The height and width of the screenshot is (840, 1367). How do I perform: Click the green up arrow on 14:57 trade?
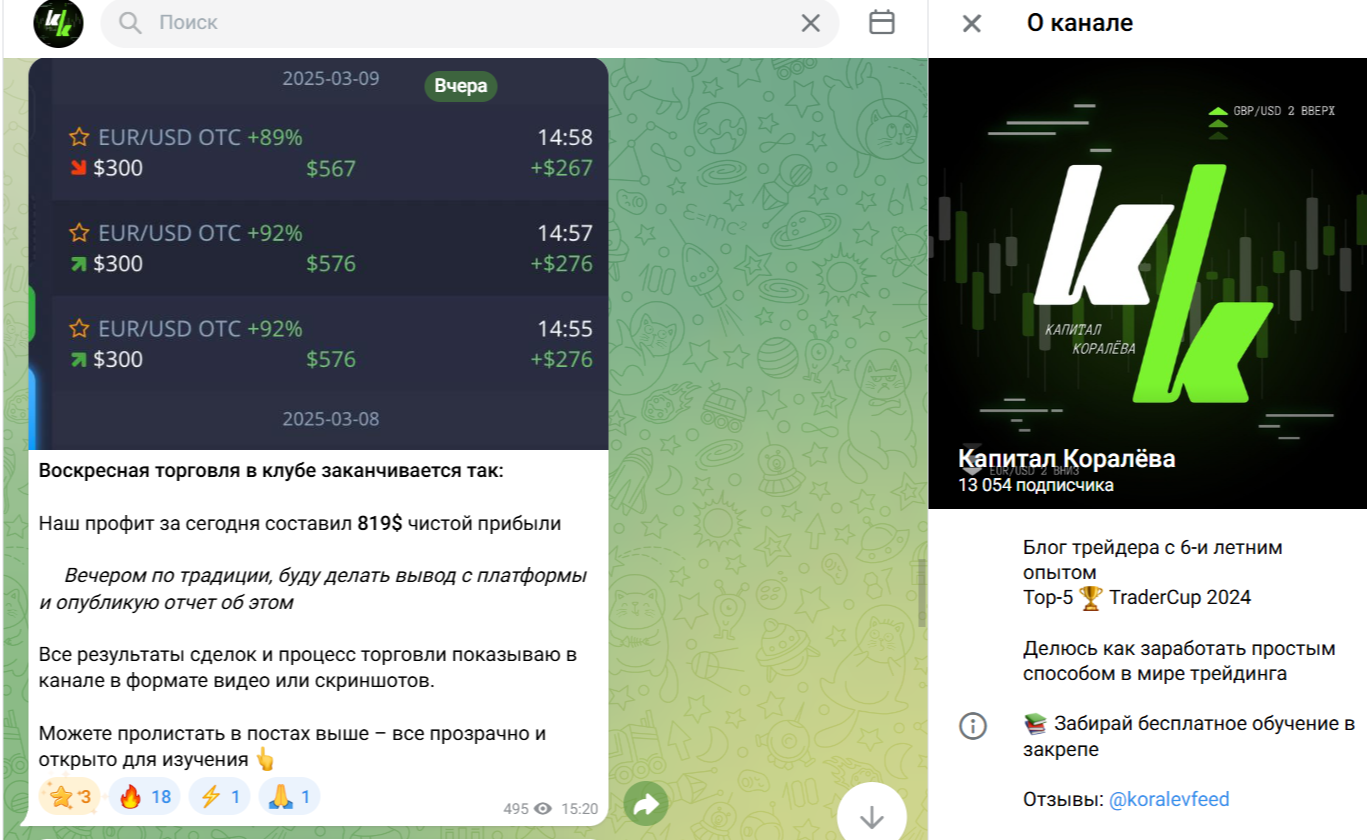pyautogui.click(x=78, y=264)
